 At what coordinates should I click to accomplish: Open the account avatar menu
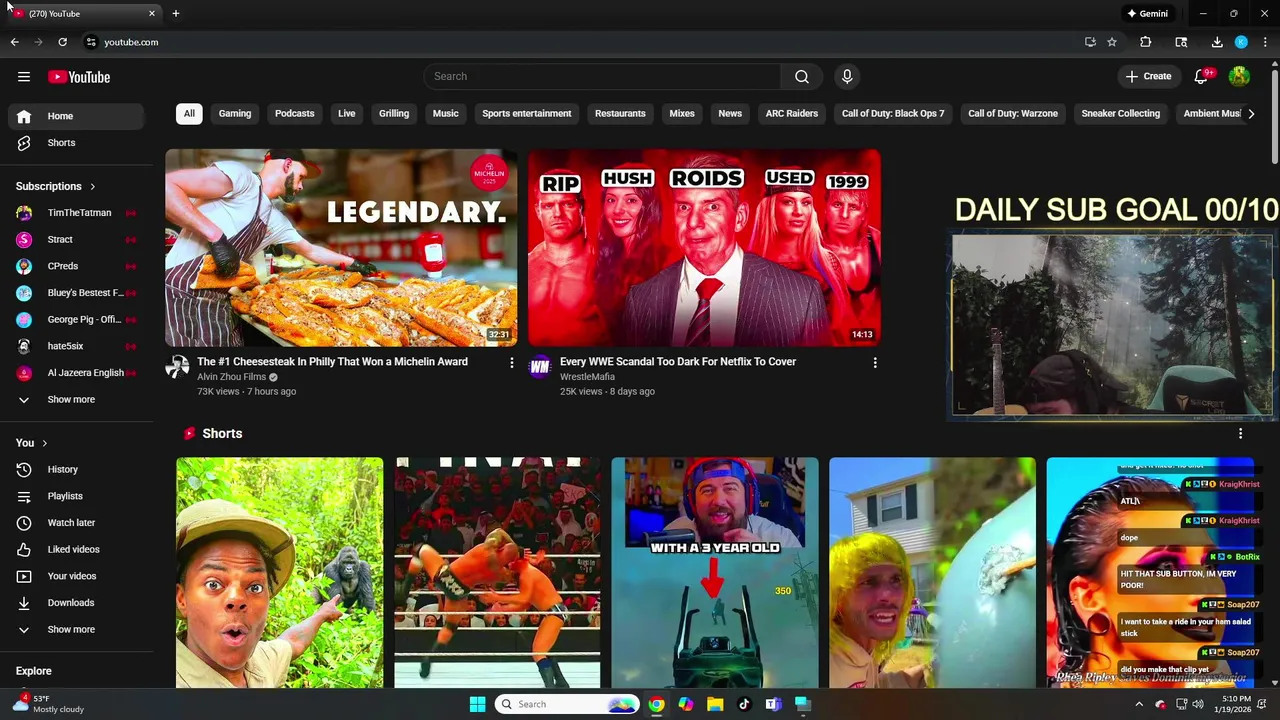tap(1239, 77)
